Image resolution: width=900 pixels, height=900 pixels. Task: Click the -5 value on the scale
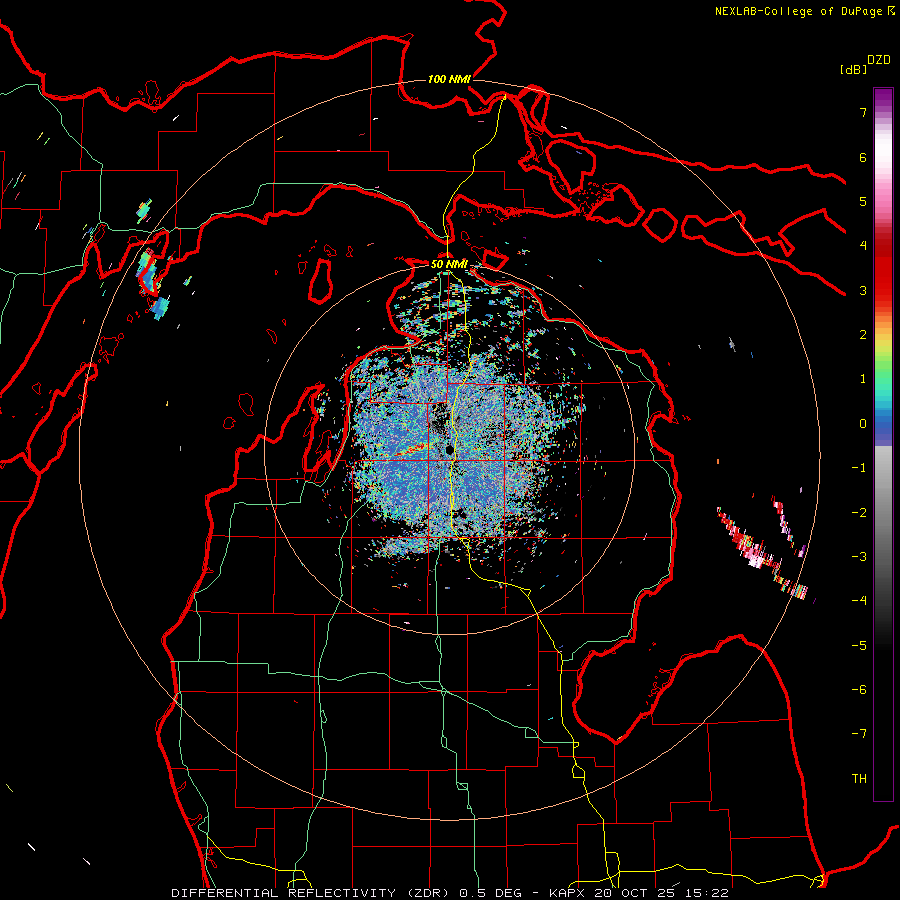(x=859, y=646)
